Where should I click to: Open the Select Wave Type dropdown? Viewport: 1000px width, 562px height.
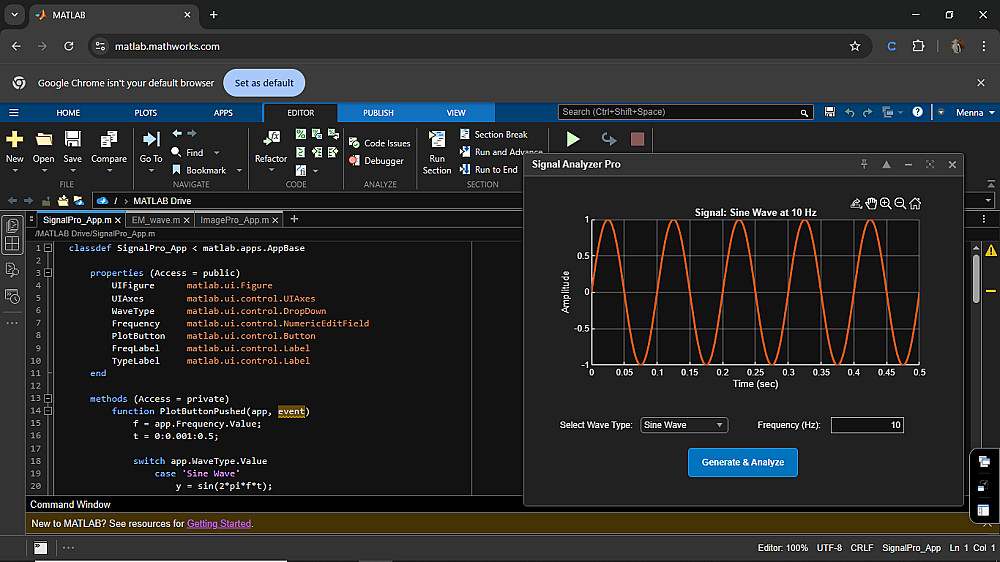pyautogui.click(x=684, y=425)
